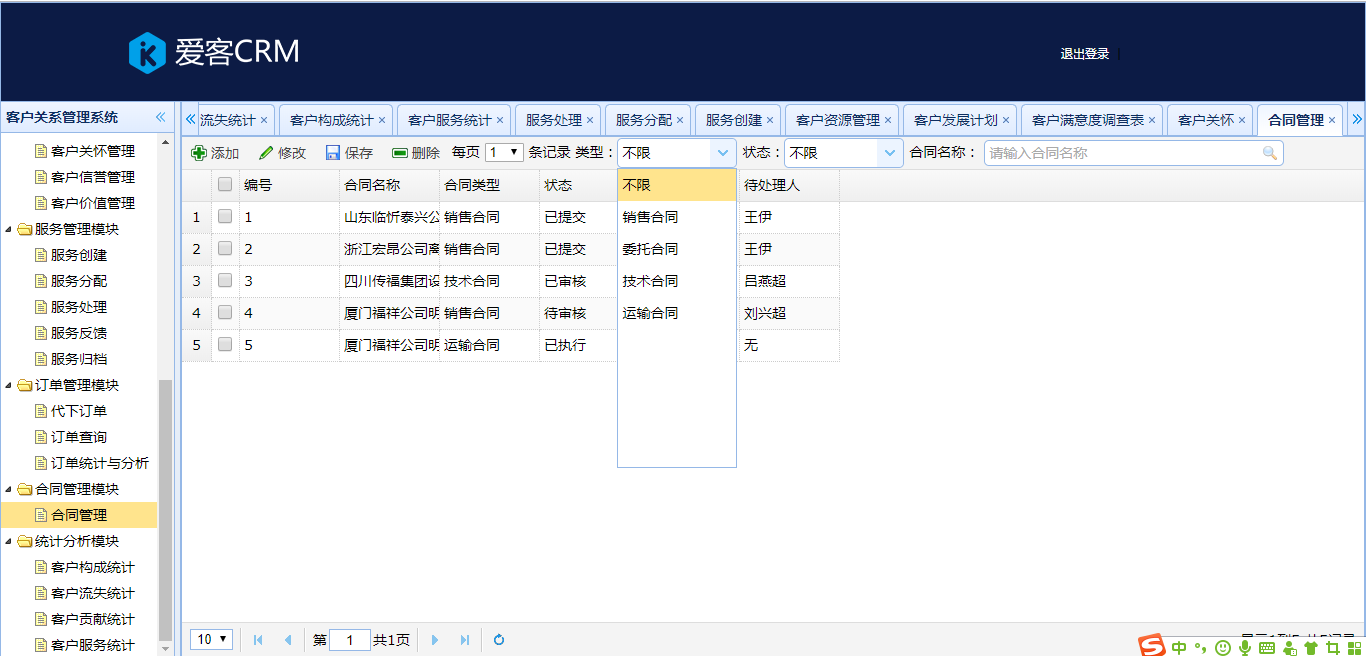Click the refresh icon in pagination bar
This screenshot has width=1366, height=656.
click(x=499, y=640)
